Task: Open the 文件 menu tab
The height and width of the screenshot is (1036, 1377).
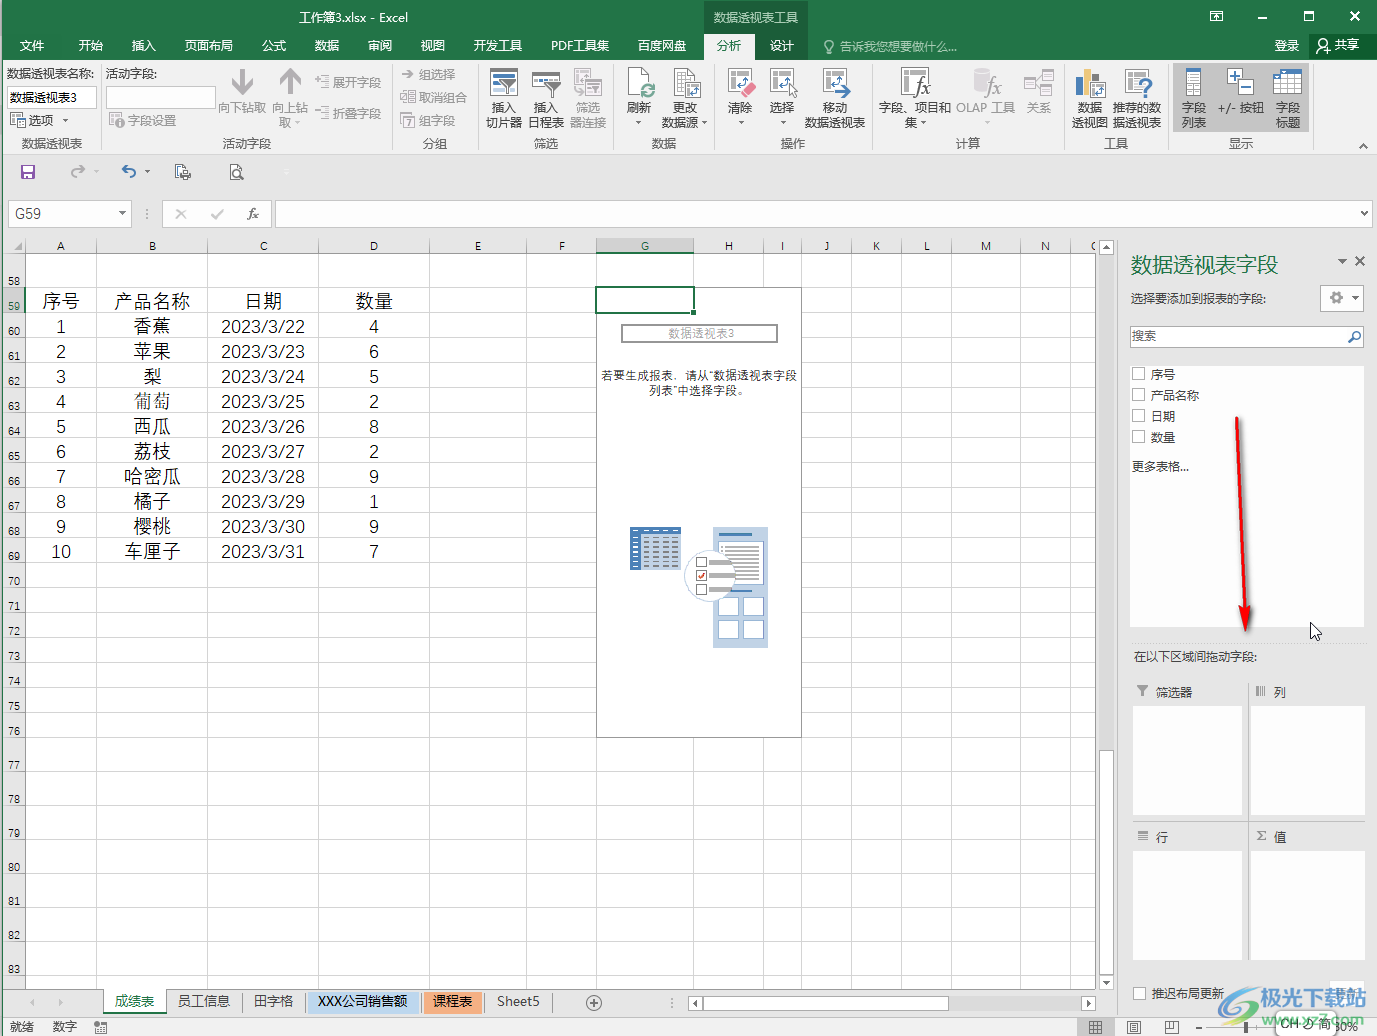Action: click(x=32, y=46)
